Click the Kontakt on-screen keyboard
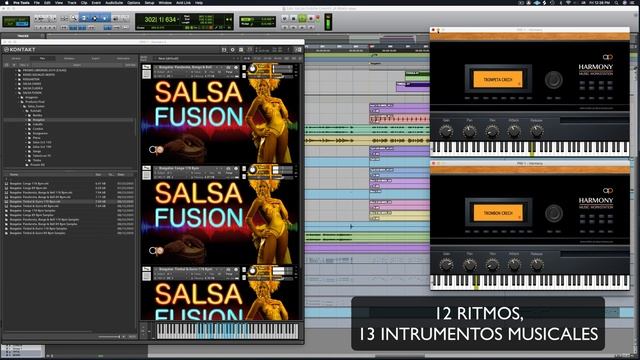Image resolution: width=640 pixels, height=360 pixels. point(228,331)
